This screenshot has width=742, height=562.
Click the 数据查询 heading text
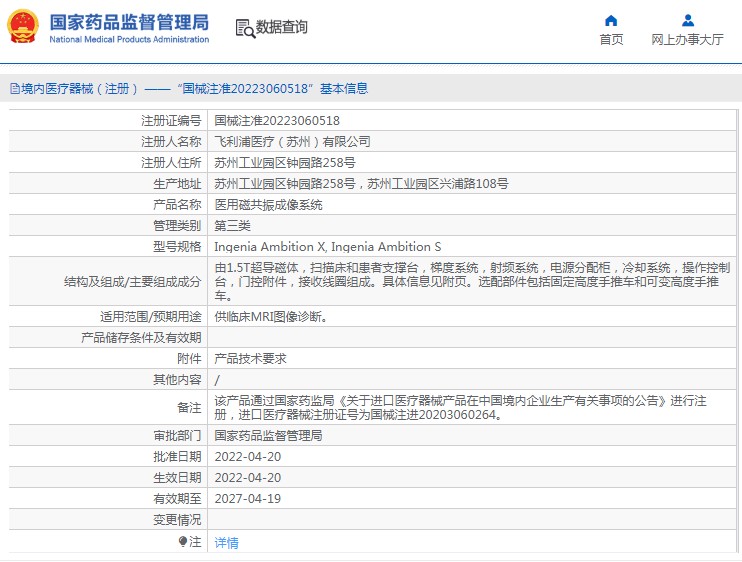282,27
